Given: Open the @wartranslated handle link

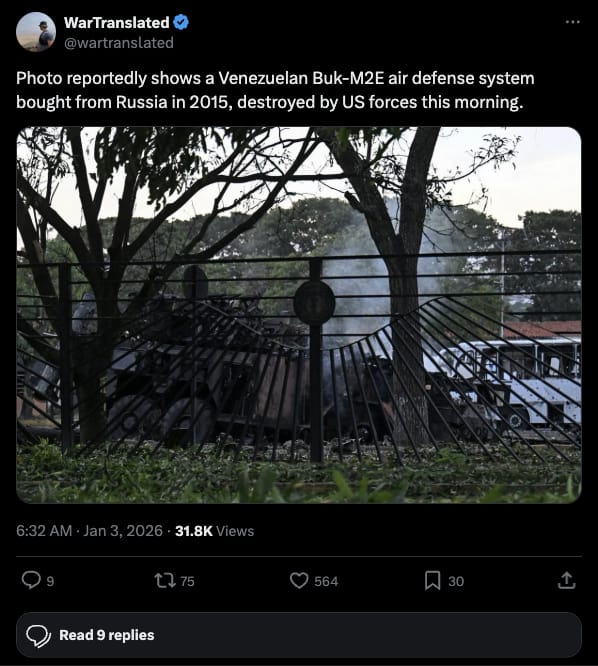Looking at the screenshot, I should click(x=118, y=43).
